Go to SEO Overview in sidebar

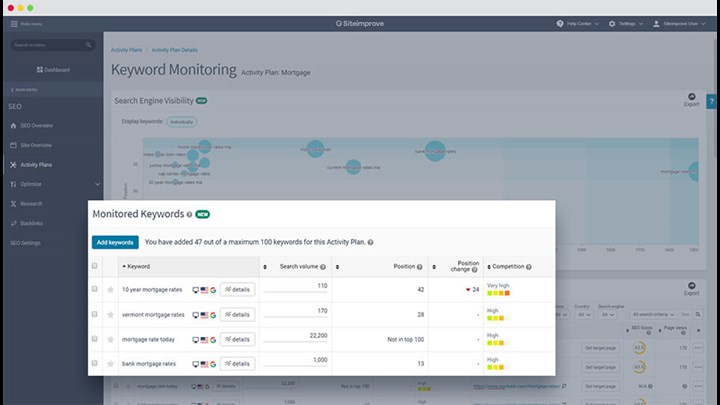36,126
